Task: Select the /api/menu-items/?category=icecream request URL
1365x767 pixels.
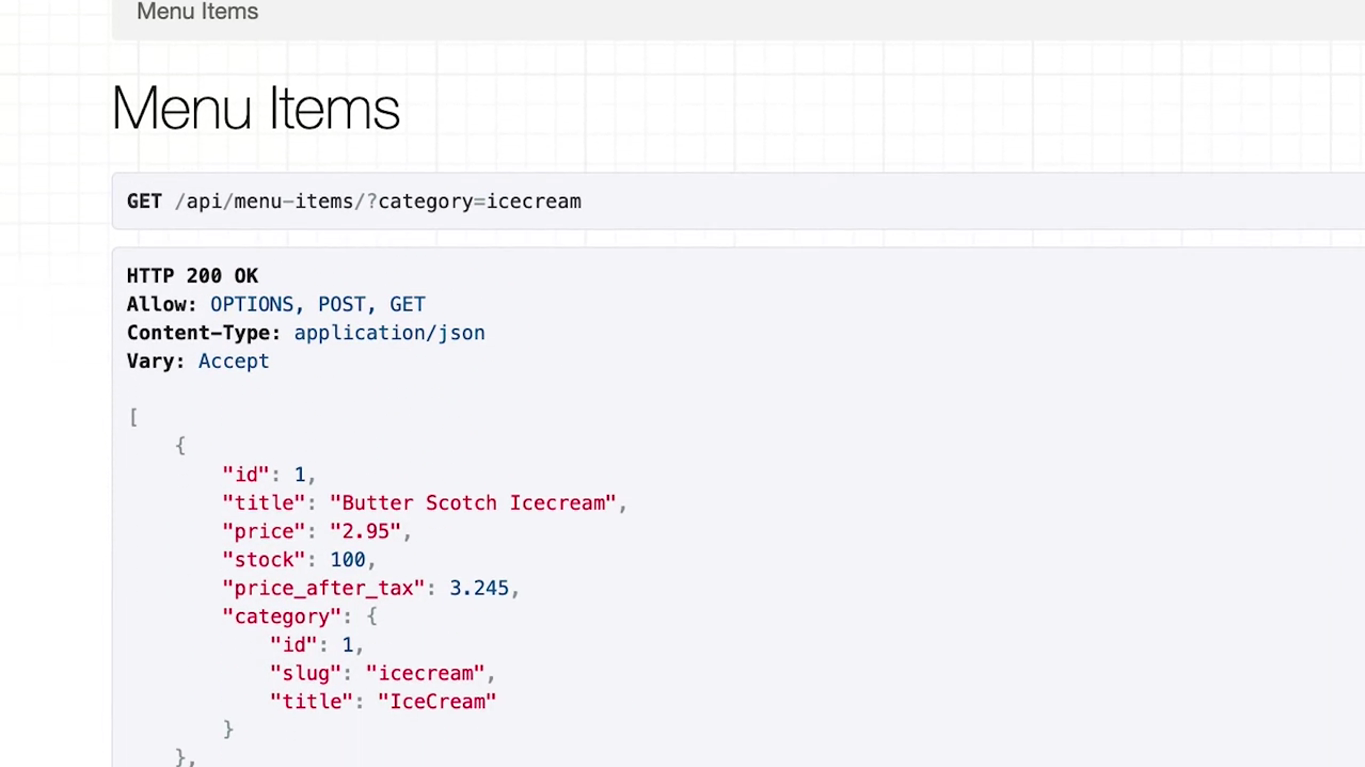Action: [x=378, y=201]
